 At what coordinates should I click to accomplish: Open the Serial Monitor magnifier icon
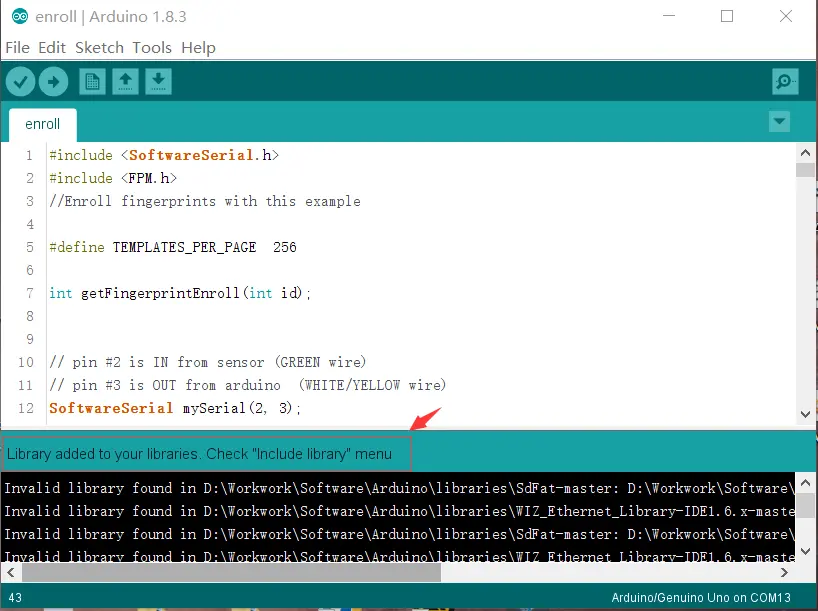pos(785,82)
